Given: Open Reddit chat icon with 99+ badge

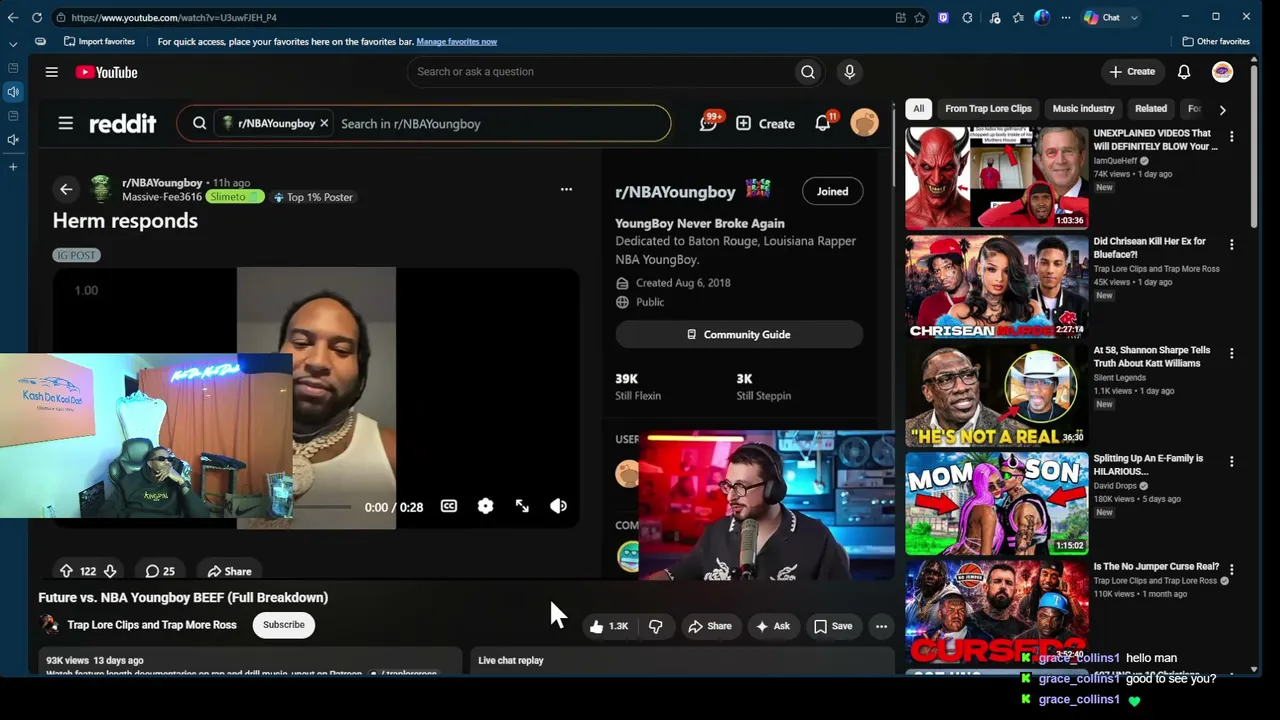Looking at the screenshot, I should [709, 123].
